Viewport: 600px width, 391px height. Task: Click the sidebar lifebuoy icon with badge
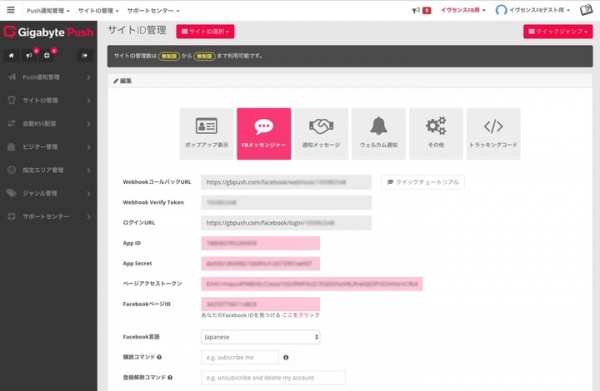coord(47,55)
